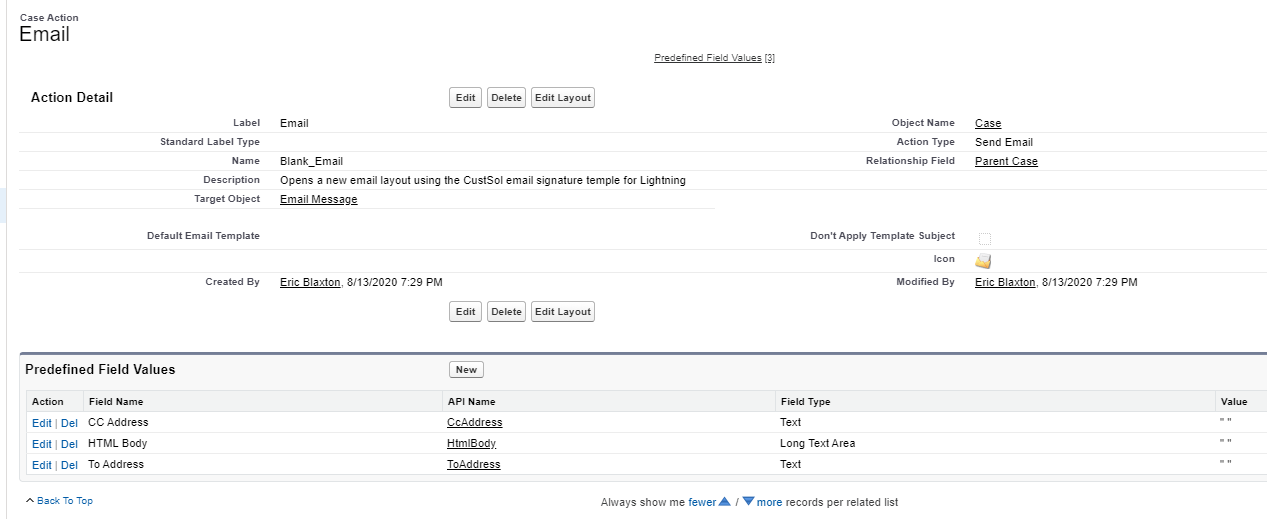The width and height of the screenshot is (1267, 519).
Task: Open the Case object link
Action: click(988, 124)
